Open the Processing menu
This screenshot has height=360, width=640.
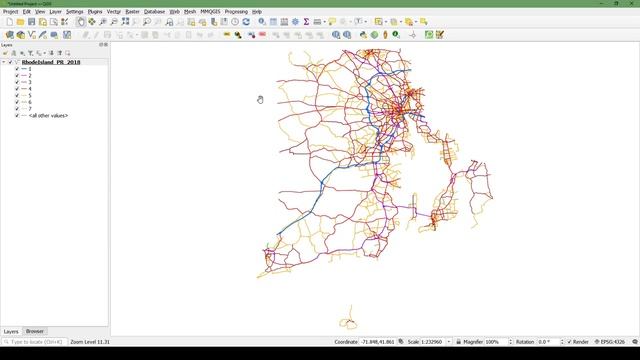[x=236, y=12]
